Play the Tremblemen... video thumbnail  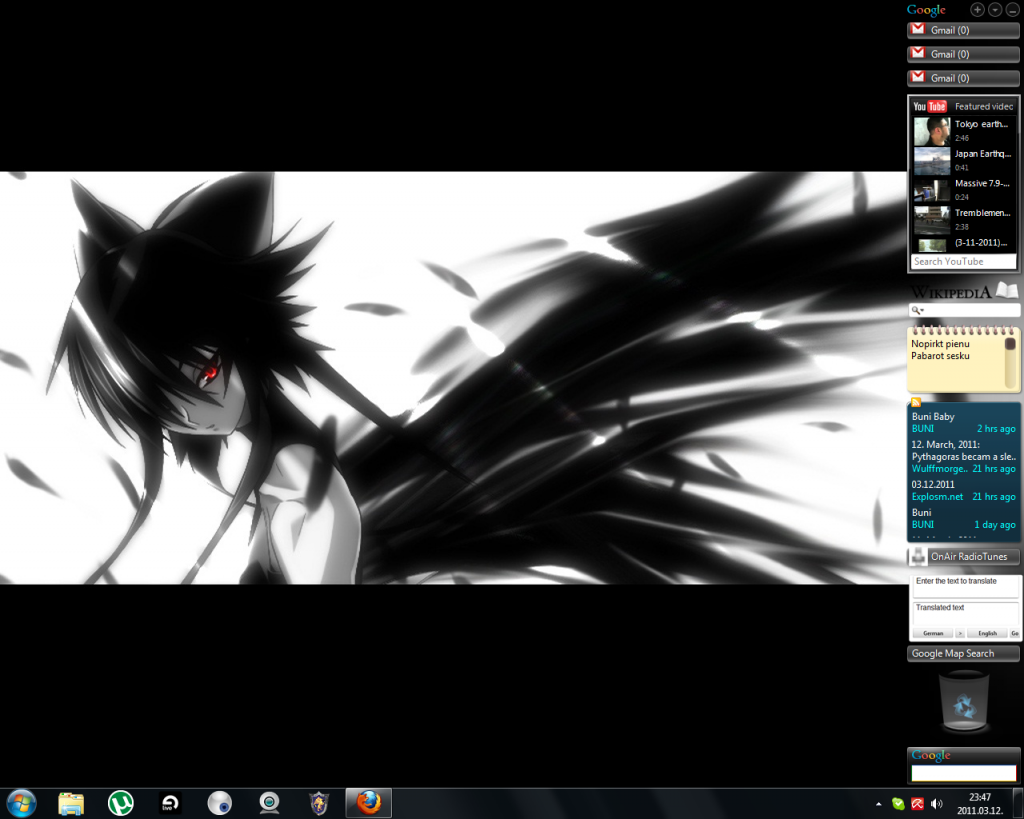(x=932, y=220)
